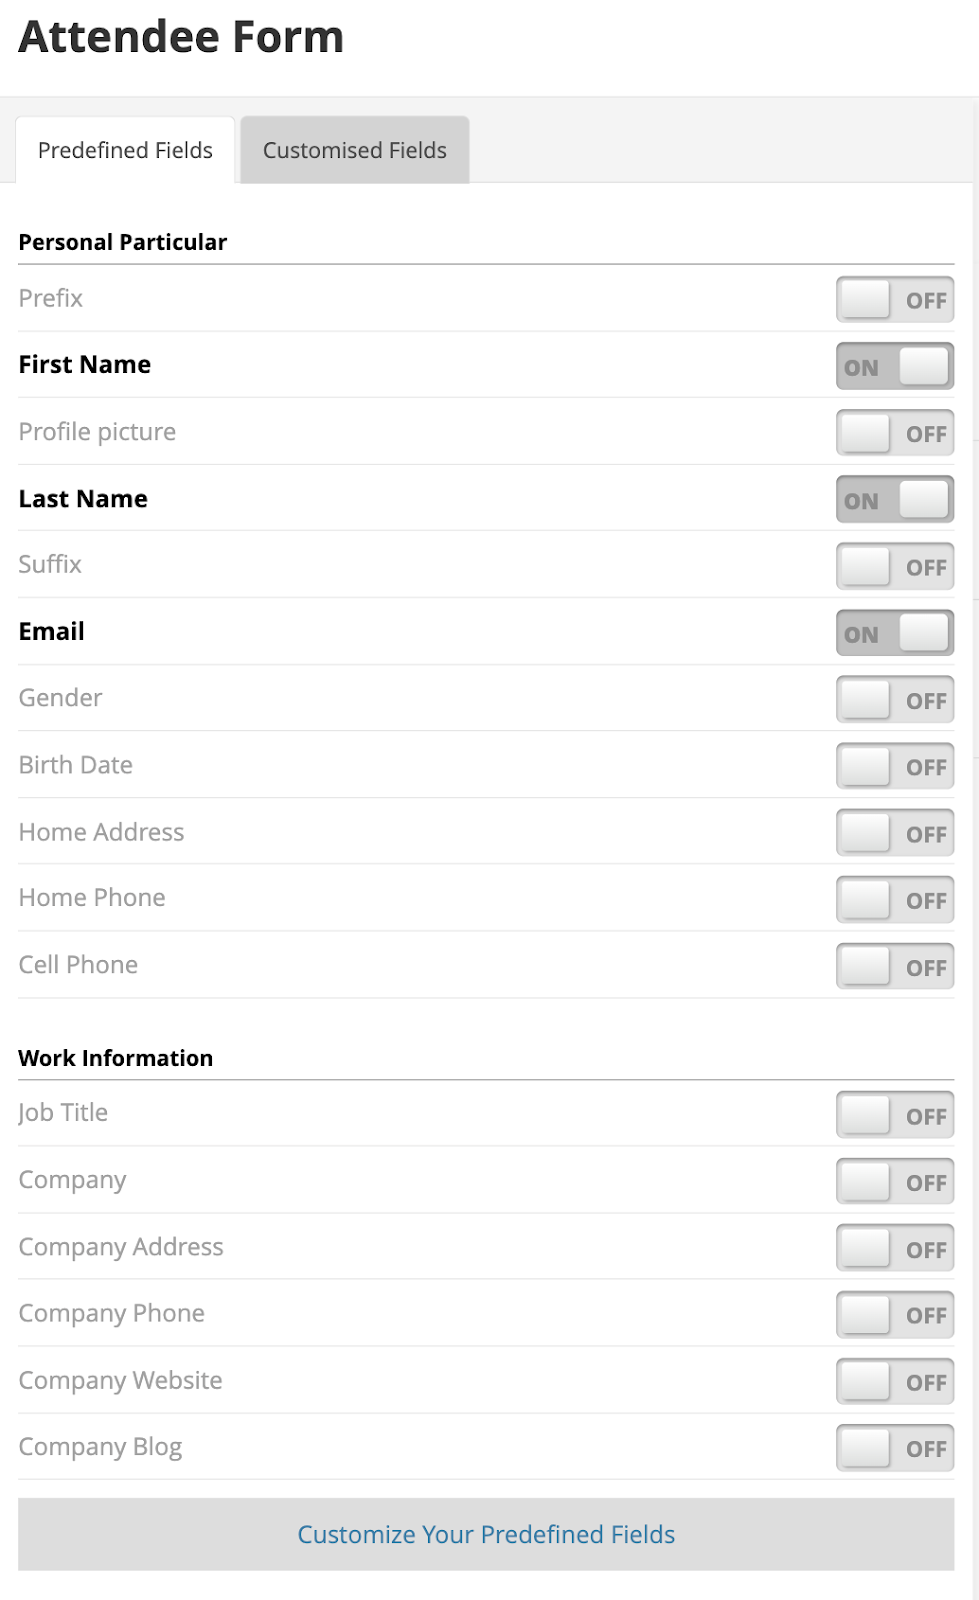Enable the Company field toggle
The image size is (979, 1600).
894,1182
